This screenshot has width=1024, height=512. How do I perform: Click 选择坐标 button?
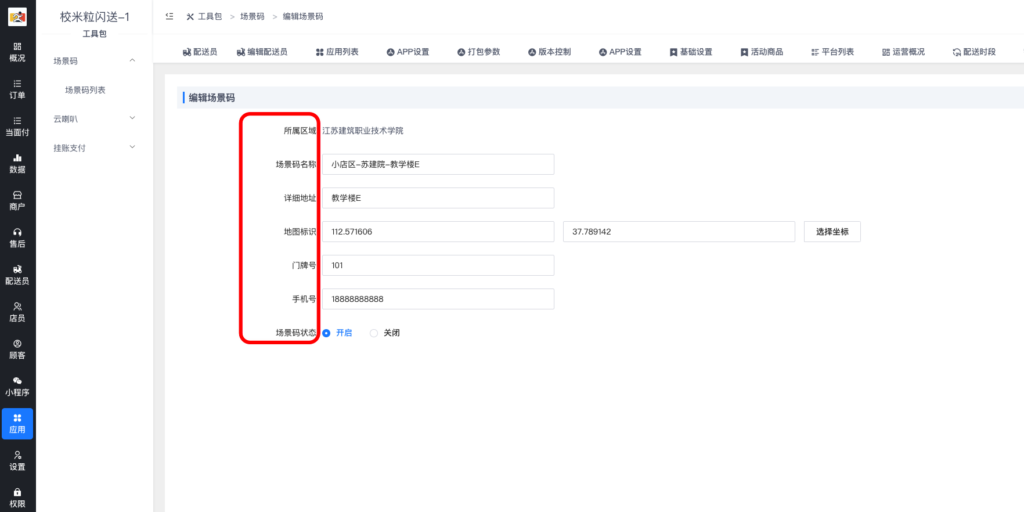click(x=832, y=232)
